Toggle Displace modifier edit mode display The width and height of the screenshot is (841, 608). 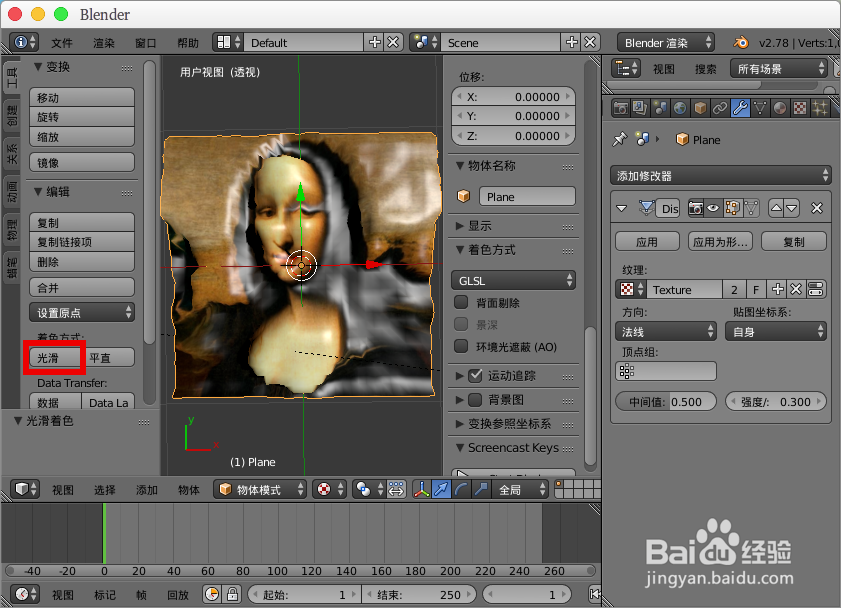(x=732, y=208)
